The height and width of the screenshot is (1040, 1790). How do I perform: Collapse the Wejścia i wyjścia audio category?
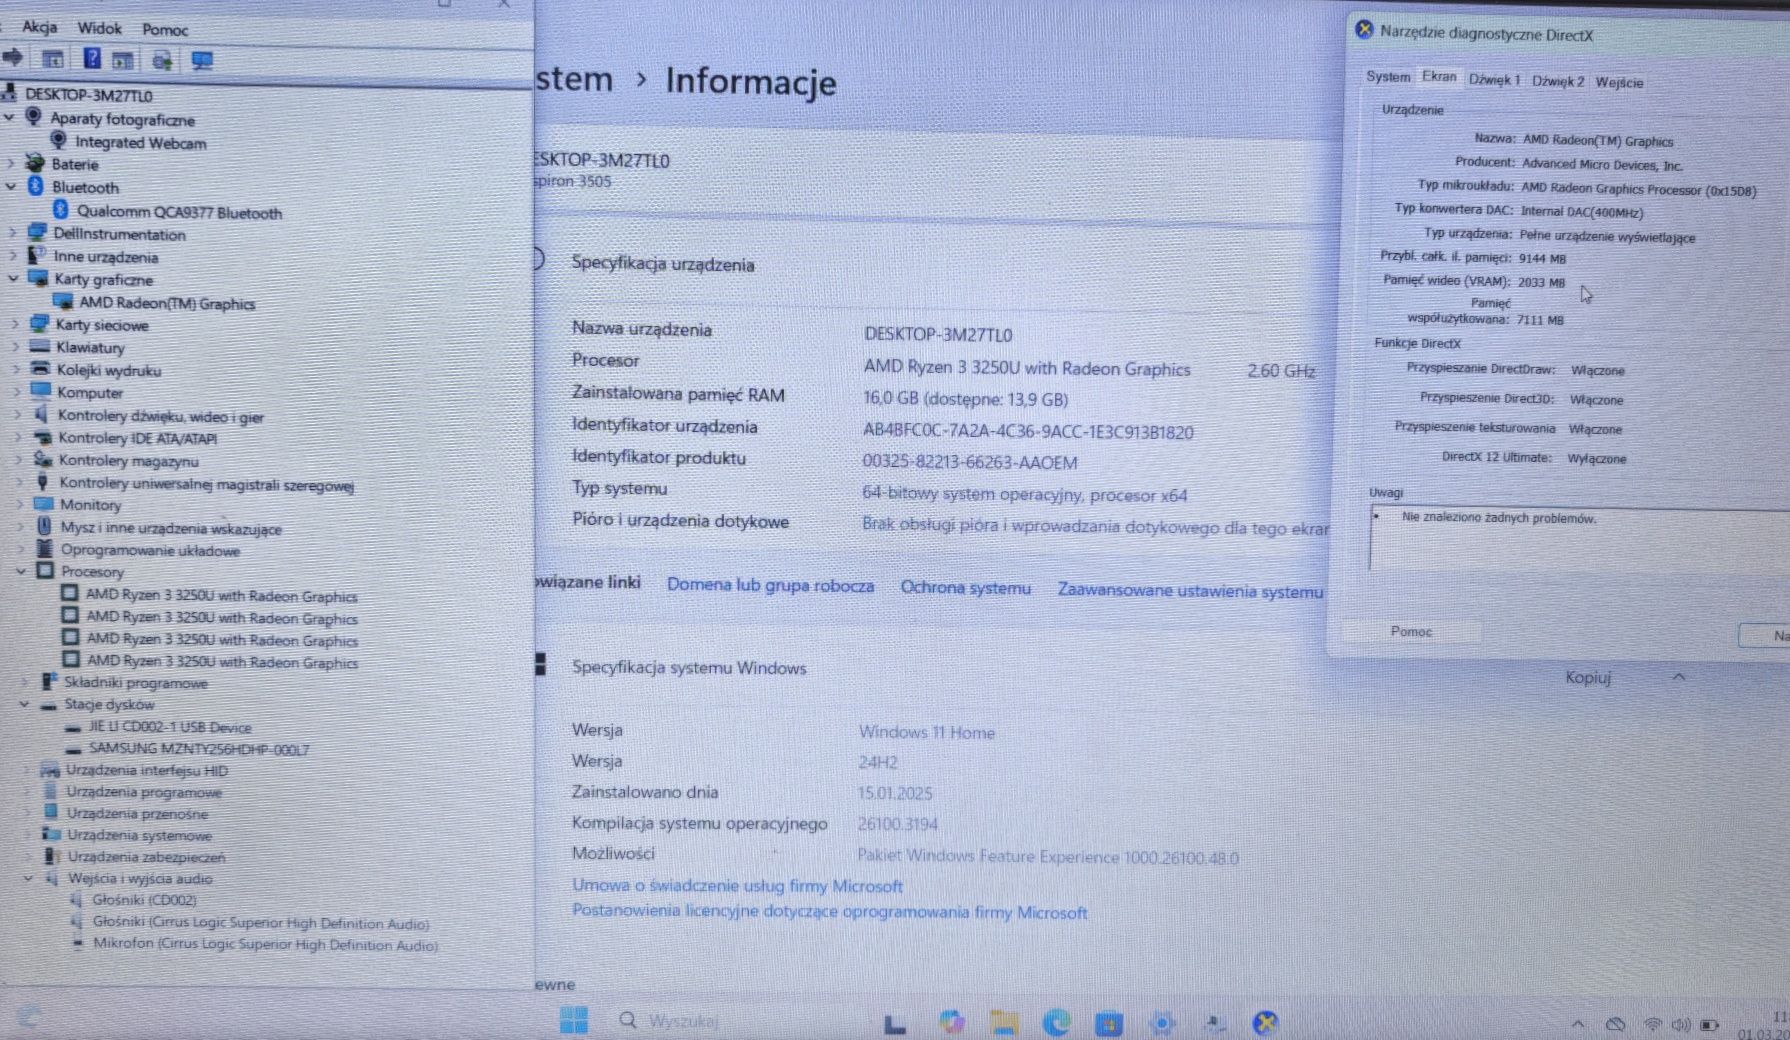(x=28, y=878)
